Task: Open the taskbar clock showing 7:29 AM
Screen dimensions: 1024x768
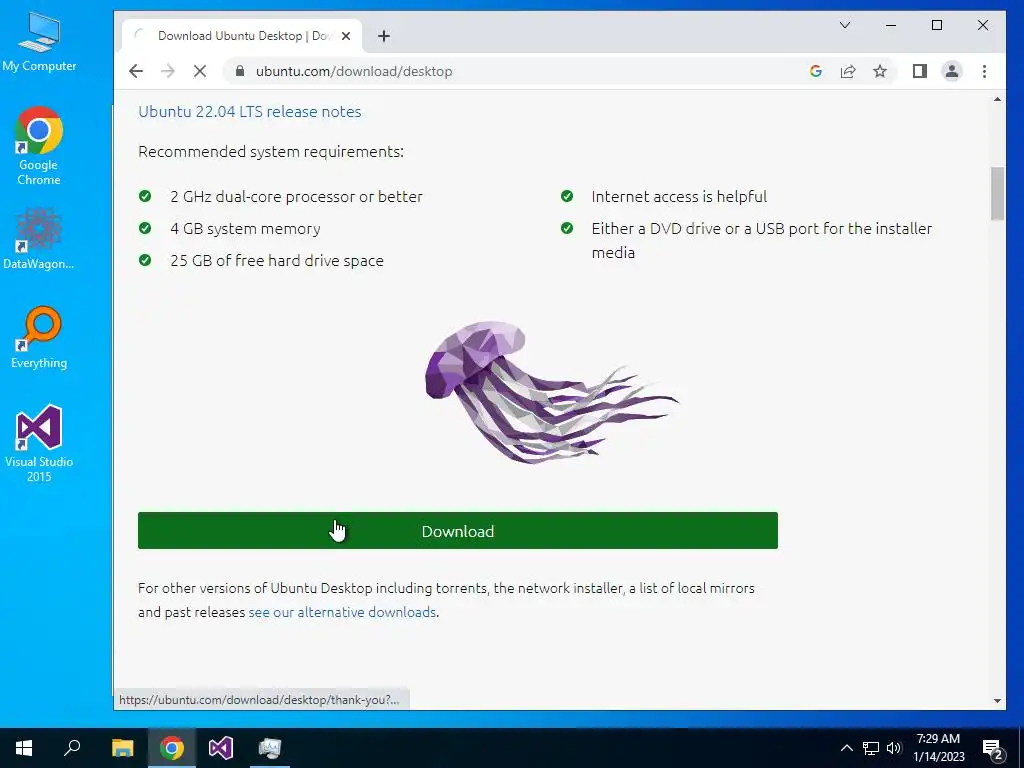Action: (938, 748)
